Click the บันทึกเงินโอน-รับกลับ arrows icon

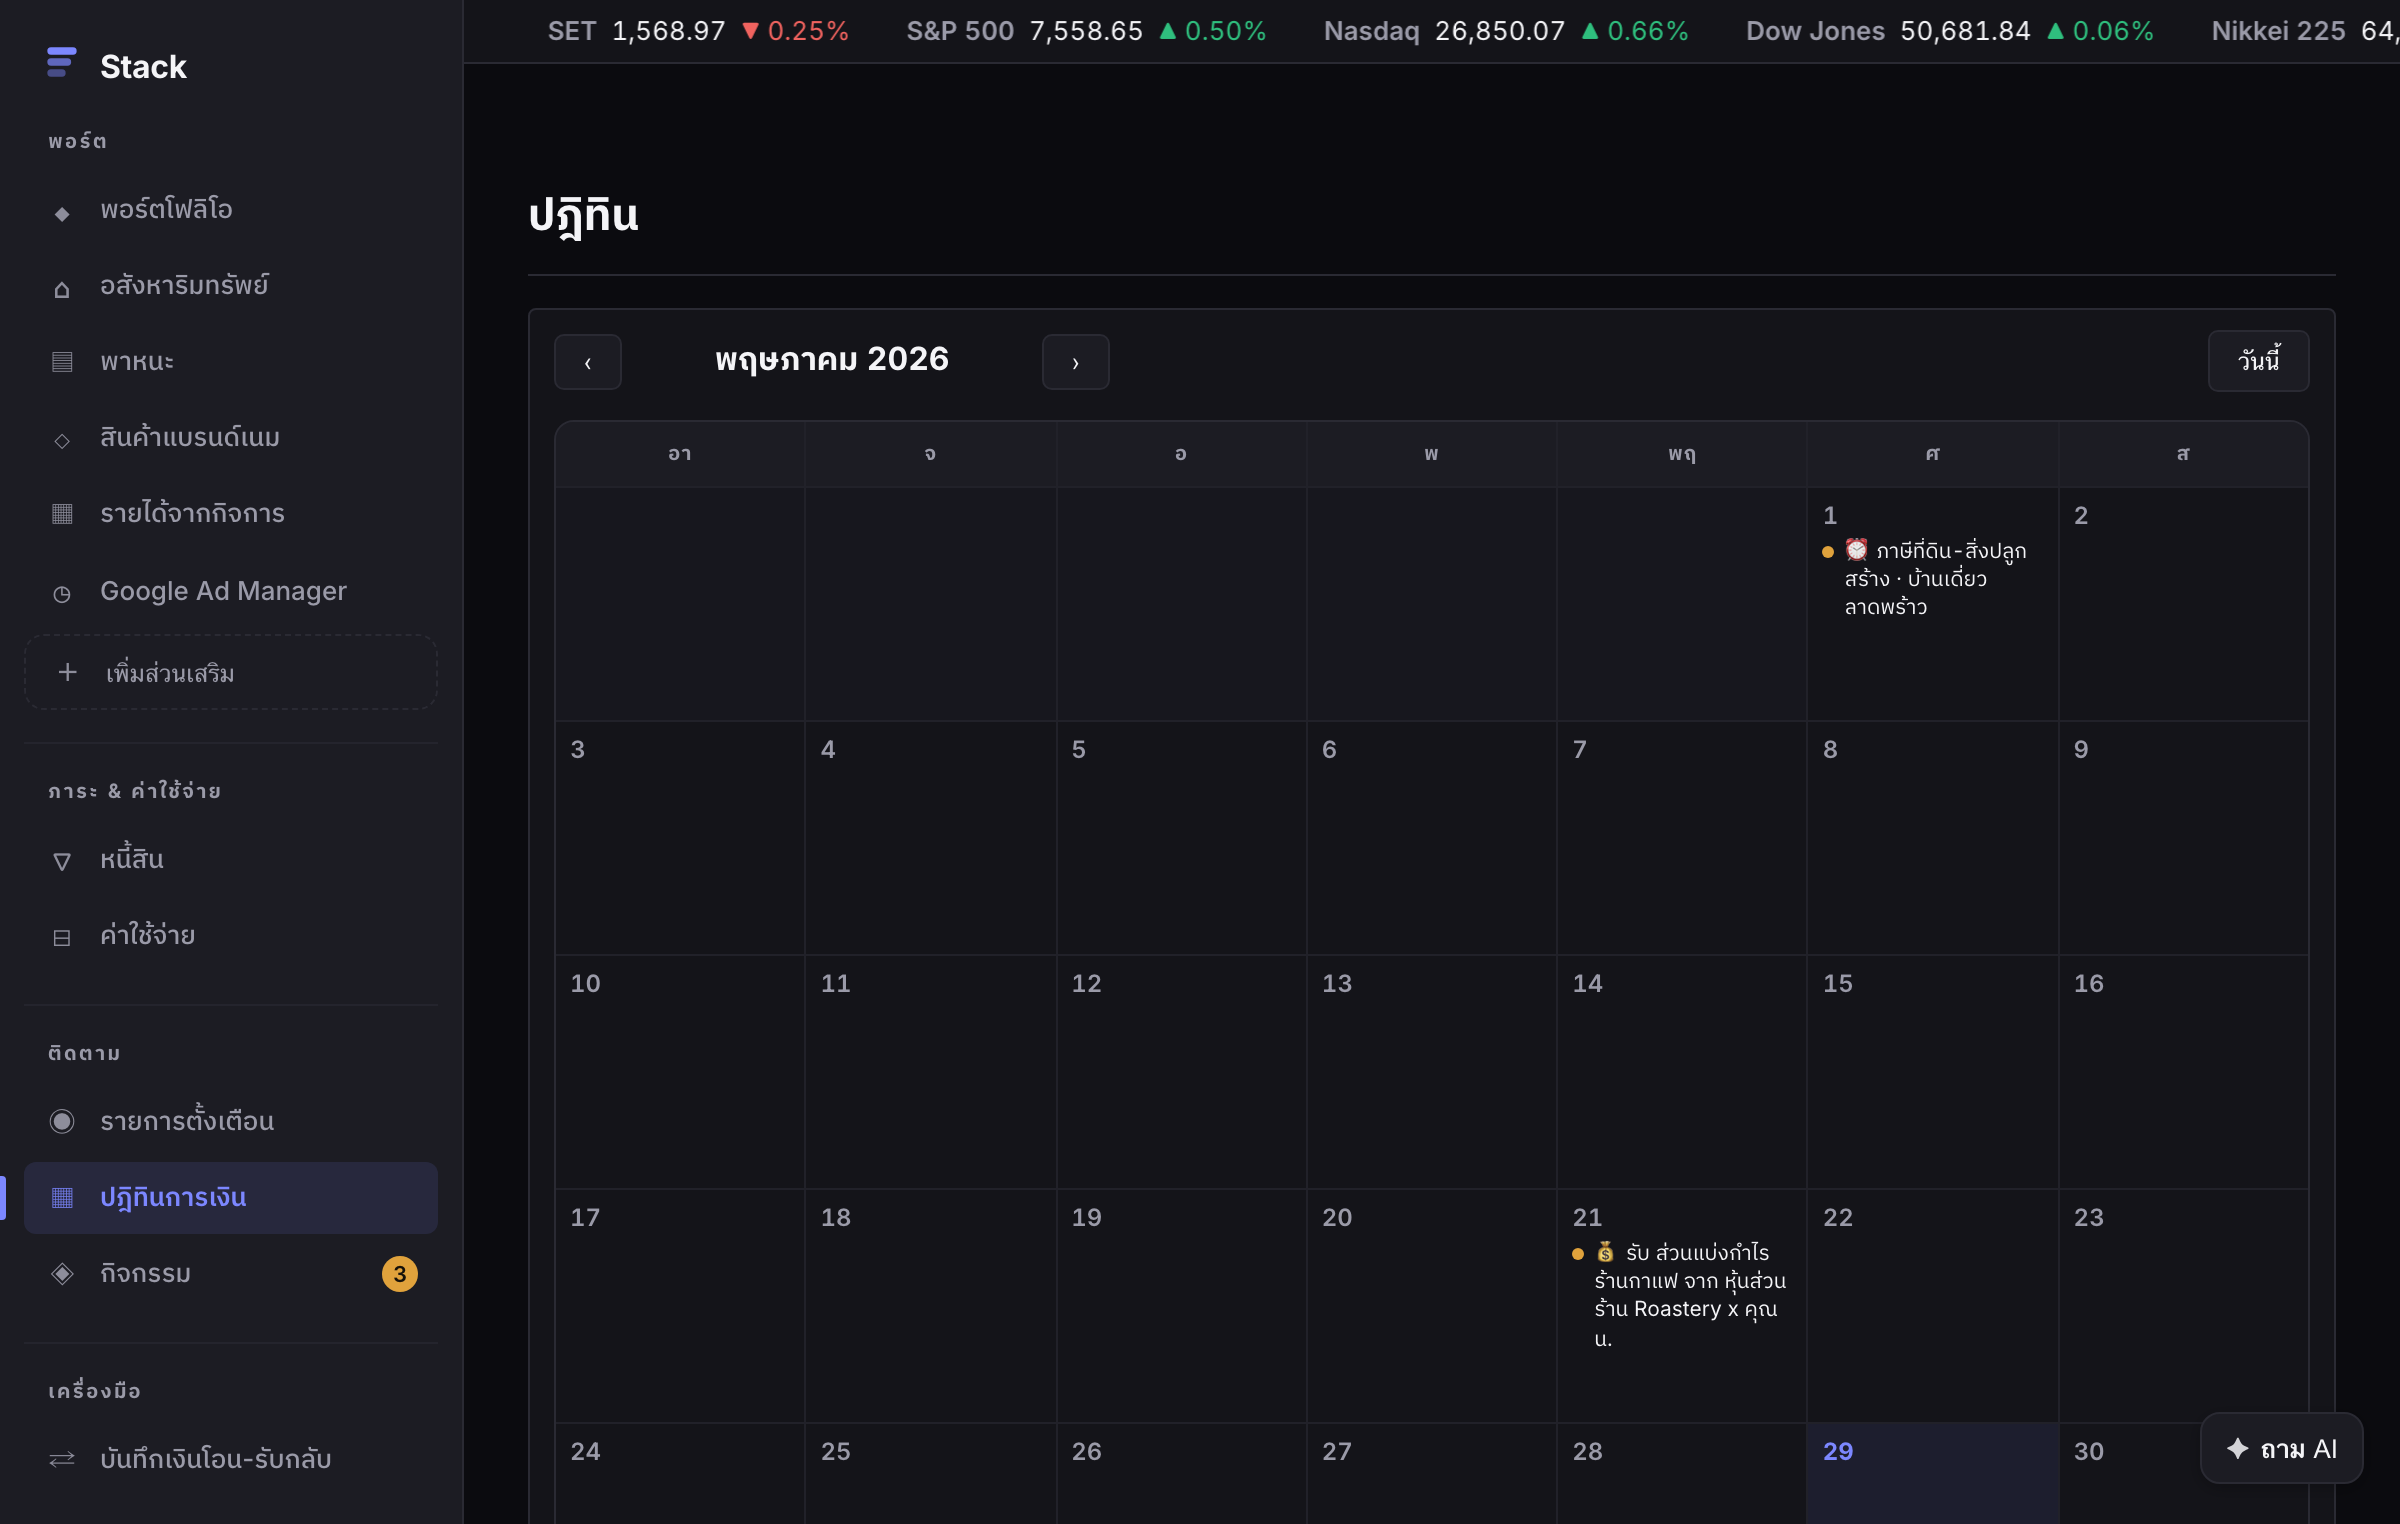tap(62, 1459)
